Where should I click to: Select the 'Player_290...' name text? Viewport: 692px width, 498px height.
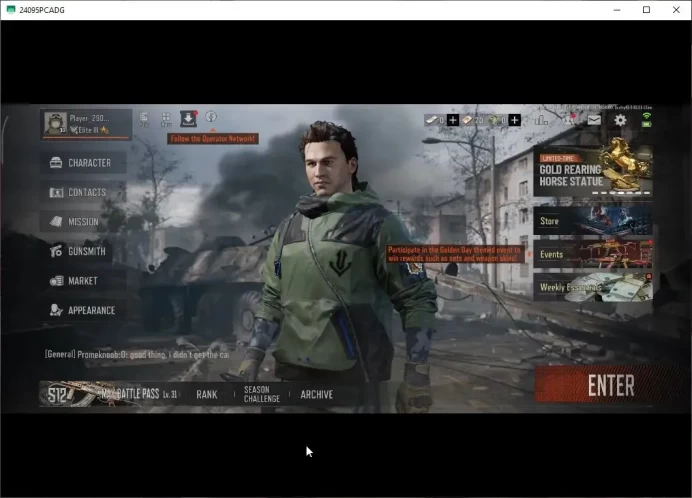click(x=89, y=118)
